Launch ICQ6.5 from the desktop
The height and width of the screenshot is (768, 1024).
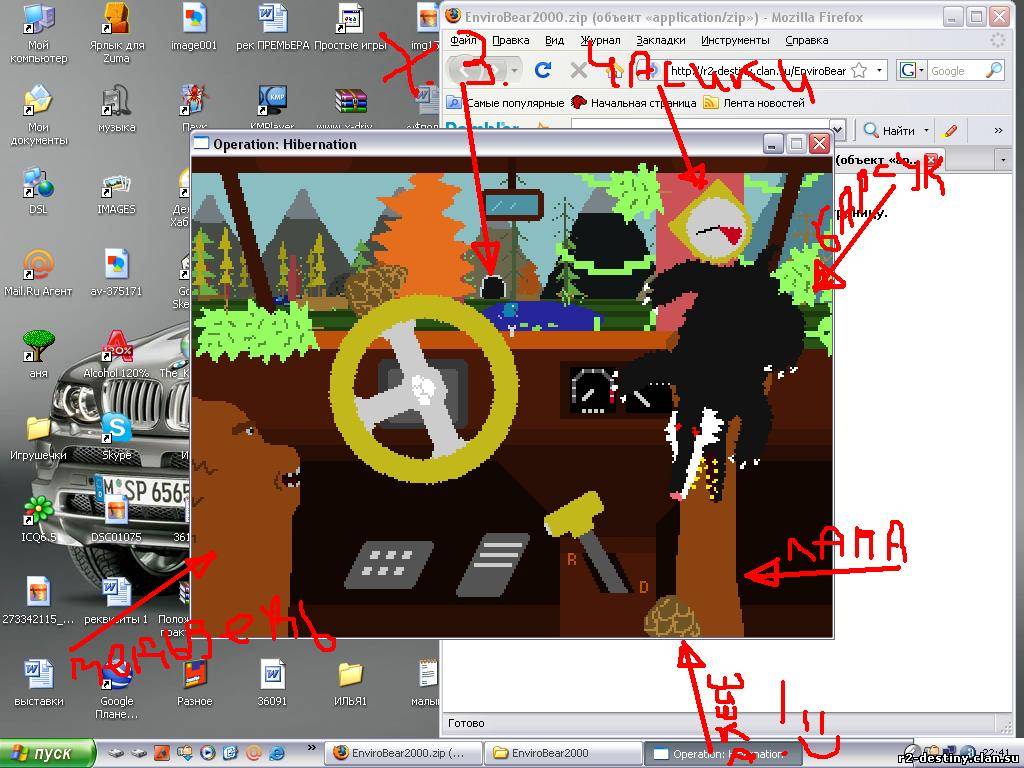(x=38, y=520)
